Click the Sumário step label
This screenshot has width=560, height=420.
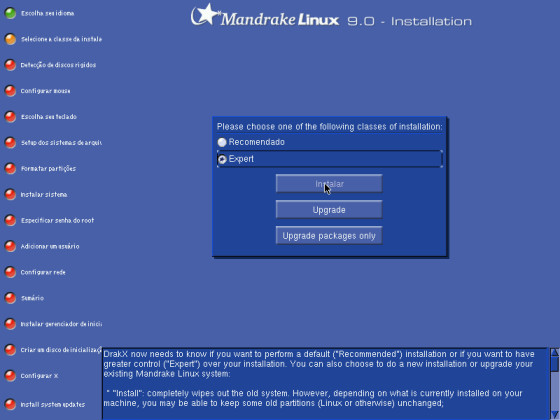click(32, 298)
